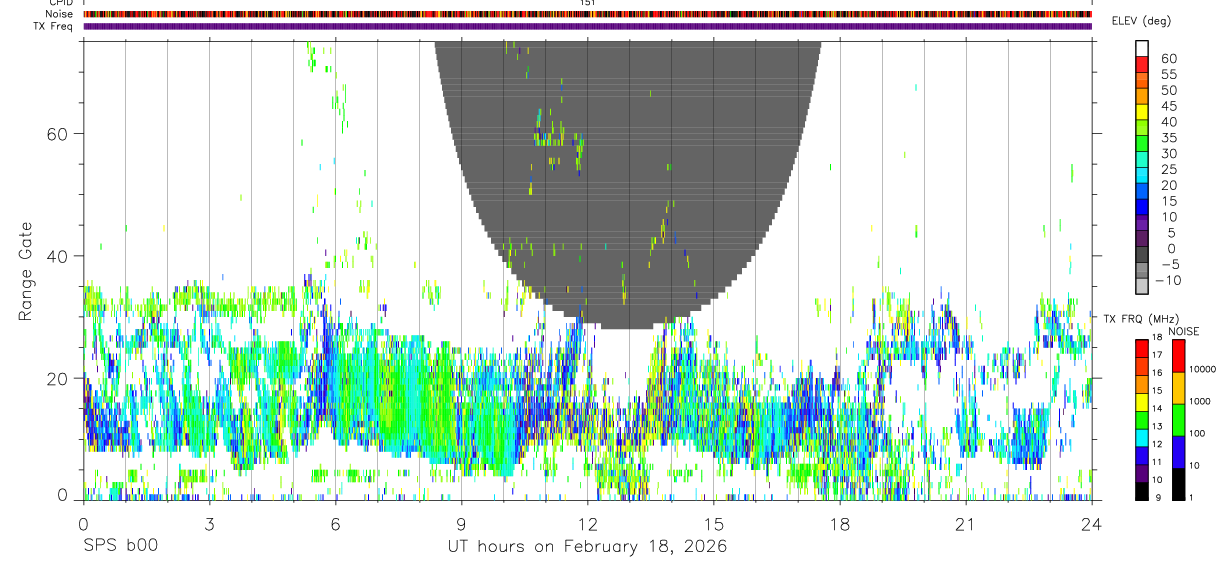The image size is (1228, 567).
Task: Click the ELEV scale label '50'
Action: pyautogui.click(x=1168, y=91)
